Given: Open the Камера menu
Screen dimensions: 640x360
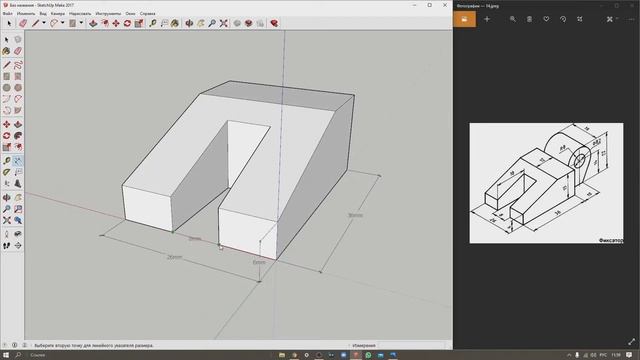Looking at the screenshot, I should coord(58,13).
